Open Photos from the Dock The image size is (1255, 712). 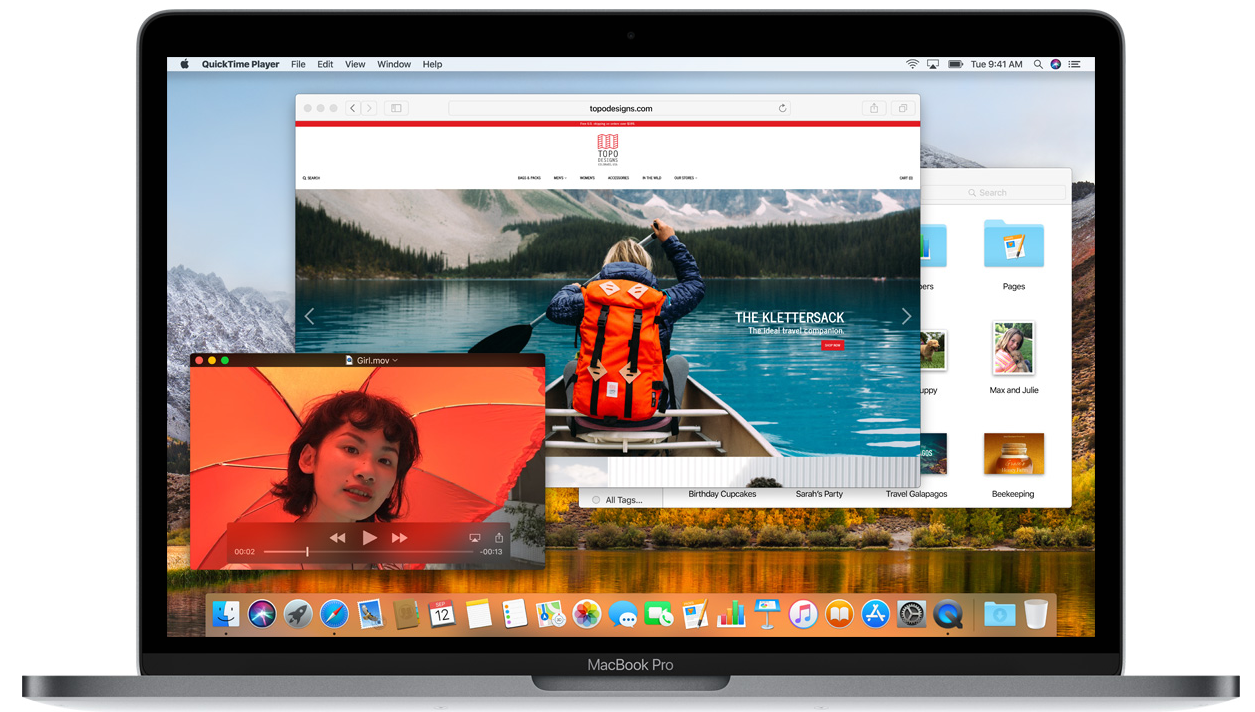pyautogui.click(x=586, y=614)
